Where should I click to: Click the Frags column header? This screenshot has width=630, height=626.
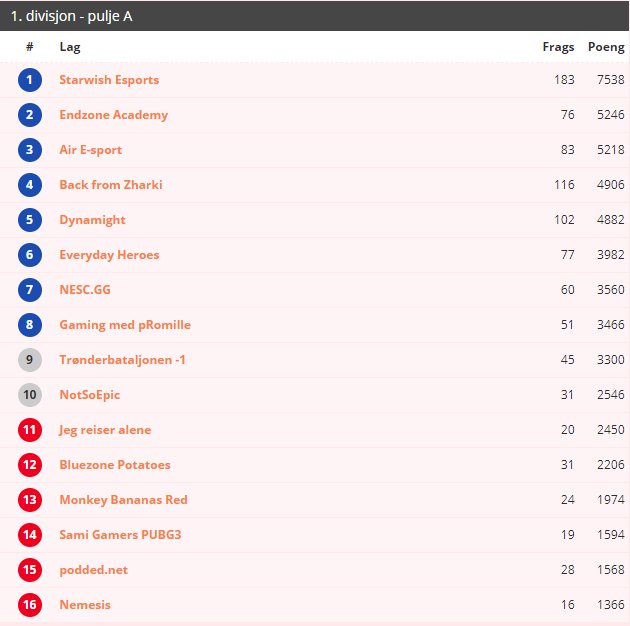558,47
